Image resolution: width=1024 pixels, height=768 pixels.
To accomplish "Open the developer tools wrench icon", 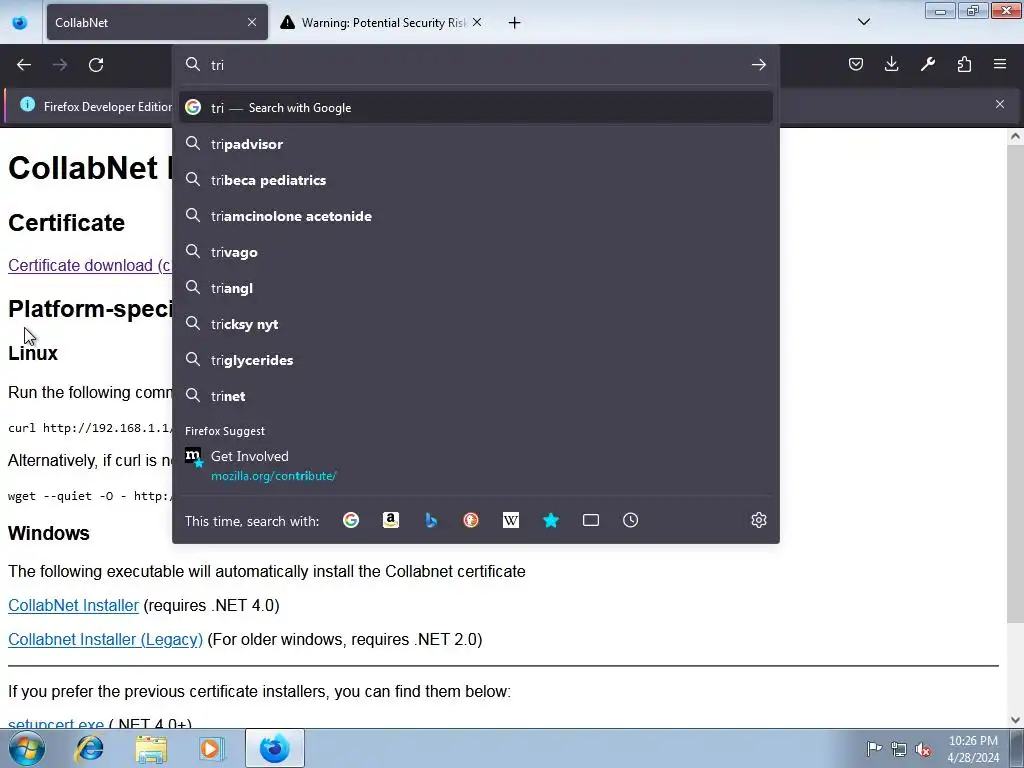I will click(x=927, y=64).
